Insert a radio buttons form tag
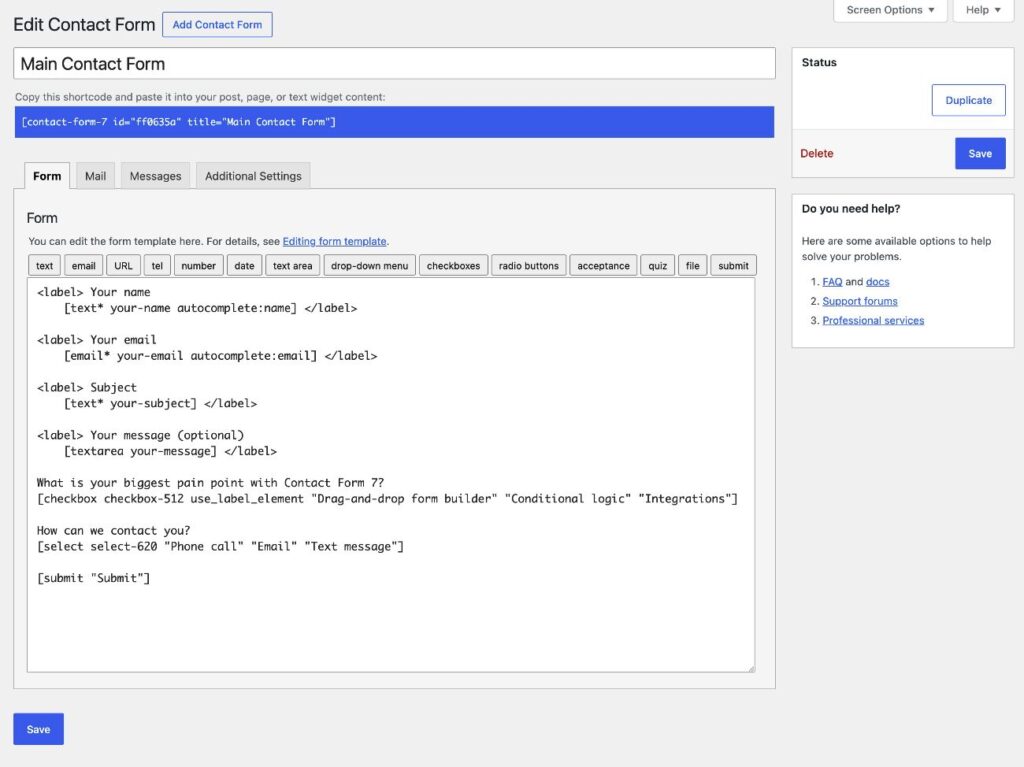Screen dimensions: 1024x767 [x=529, y=266]
